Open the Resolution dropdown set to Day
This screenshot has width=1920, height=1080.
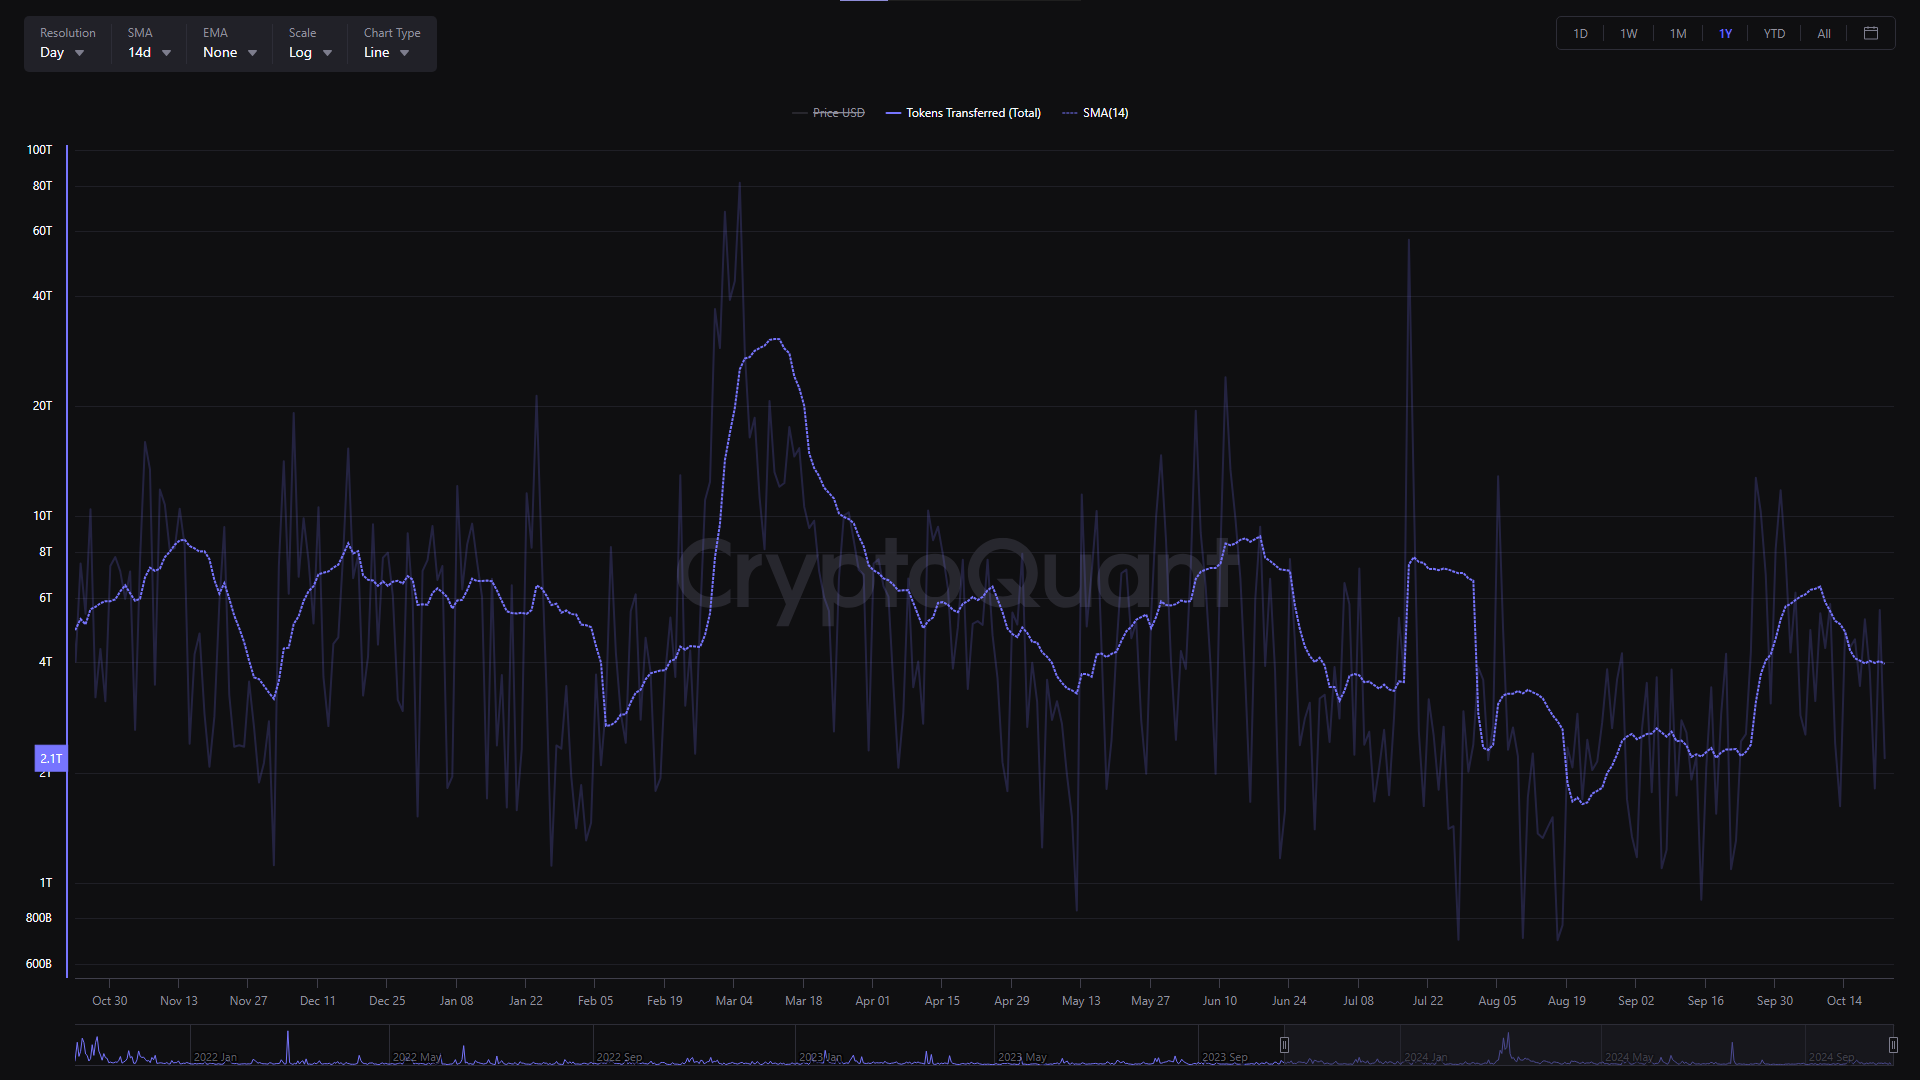(x=67, y=43)
